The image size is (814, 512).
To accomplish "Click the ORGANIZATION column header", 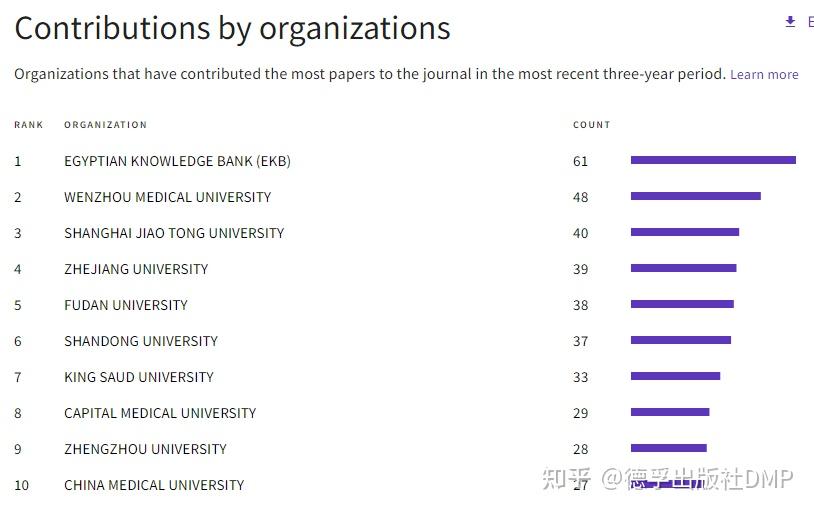I will point(105,125).
